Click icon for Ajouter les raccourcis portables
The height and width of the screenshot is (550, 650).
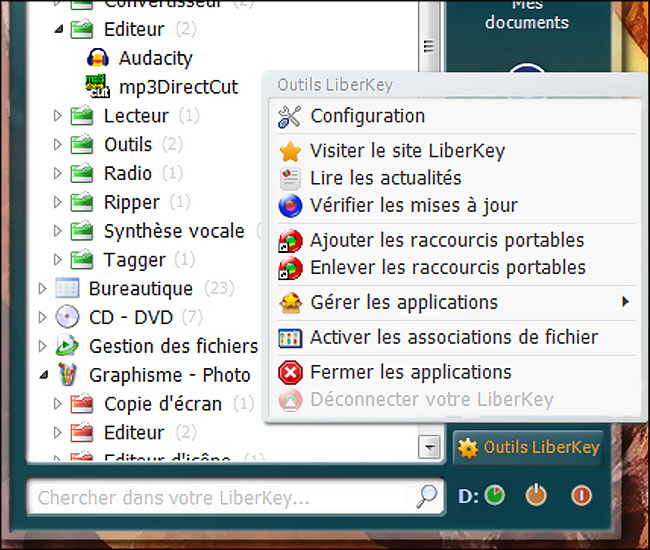tap(290, 241)
